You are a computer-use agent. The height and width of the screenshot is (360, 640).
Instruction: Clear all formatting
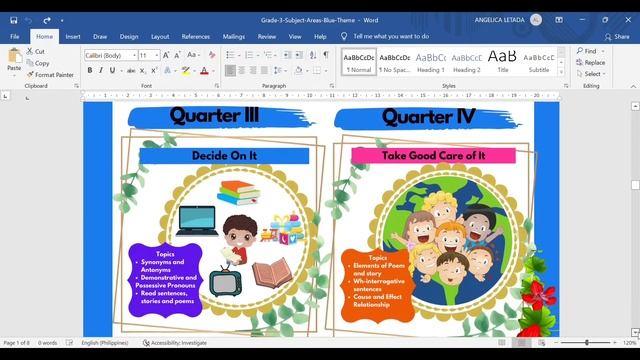point(212,55)
